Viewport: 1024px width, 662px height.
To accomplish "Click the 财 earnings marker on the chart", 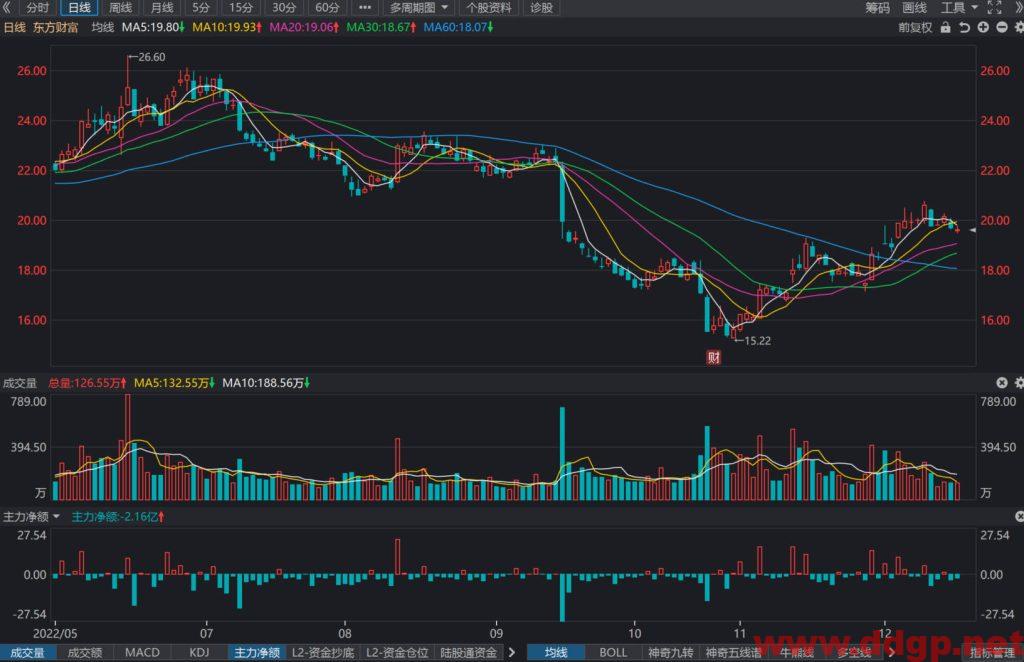I will pos(714,357).
